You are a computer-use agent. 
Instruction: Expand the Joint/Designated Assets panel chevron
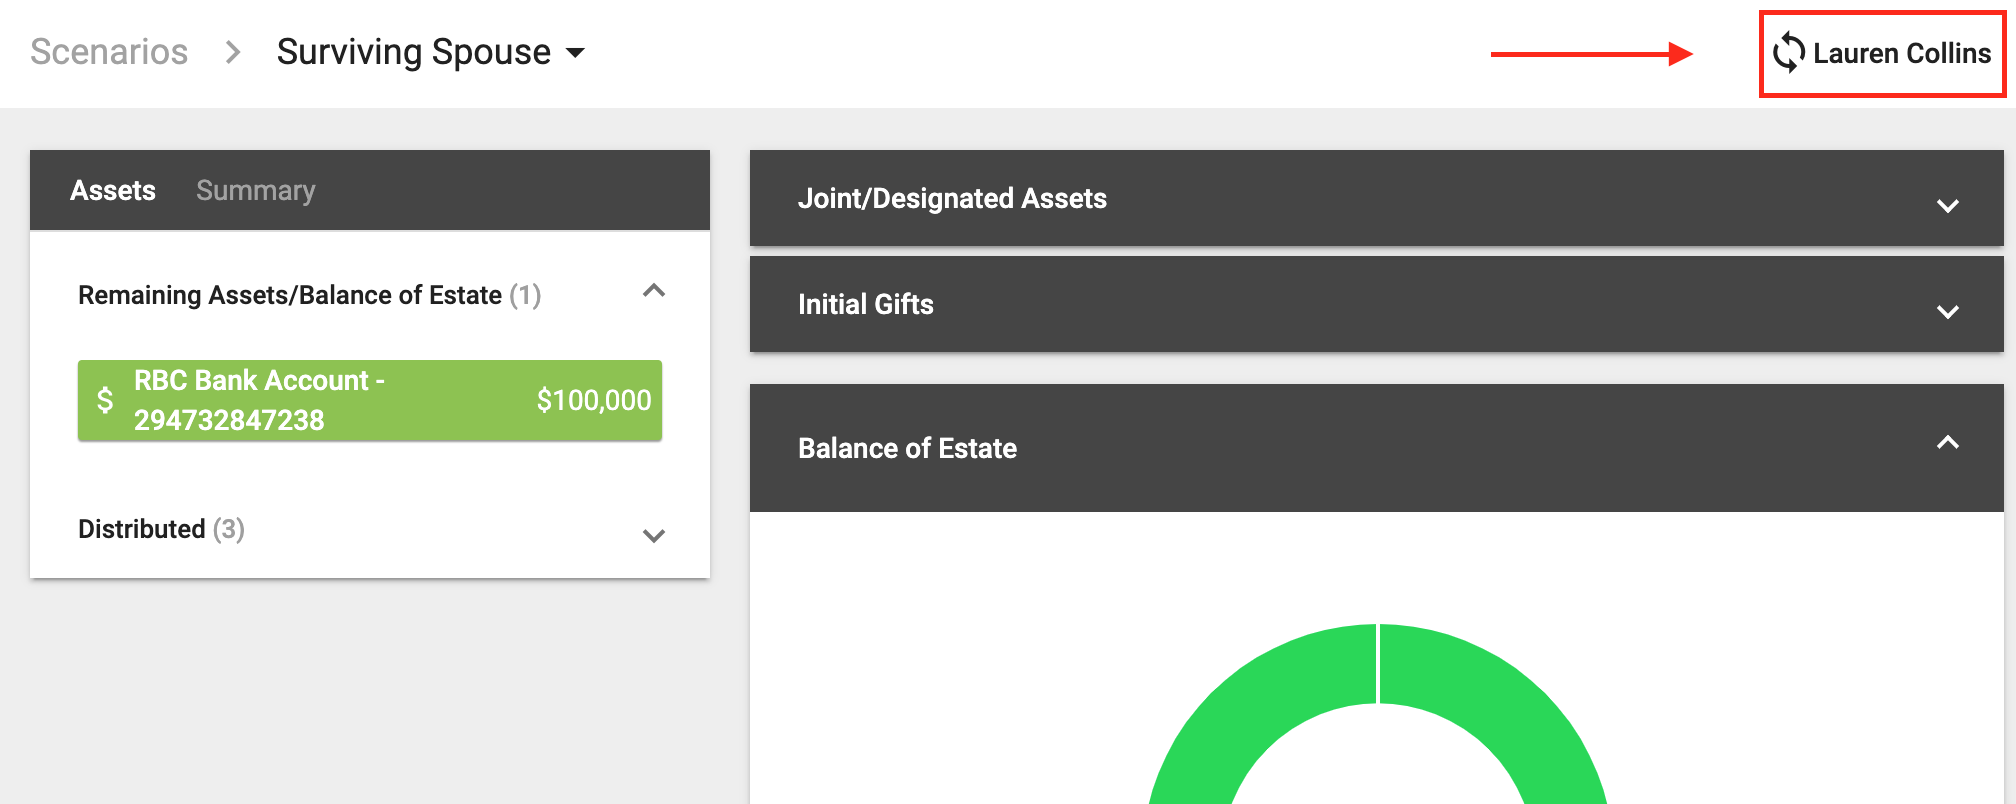[1947, 206]
